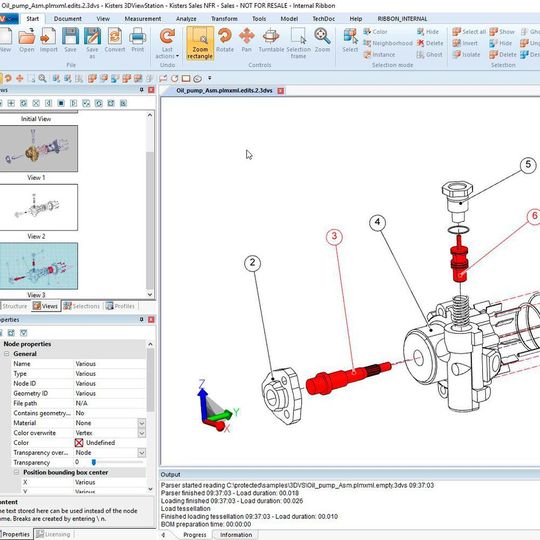
Task: Set selection mode to Color
Action: point(375,32)
